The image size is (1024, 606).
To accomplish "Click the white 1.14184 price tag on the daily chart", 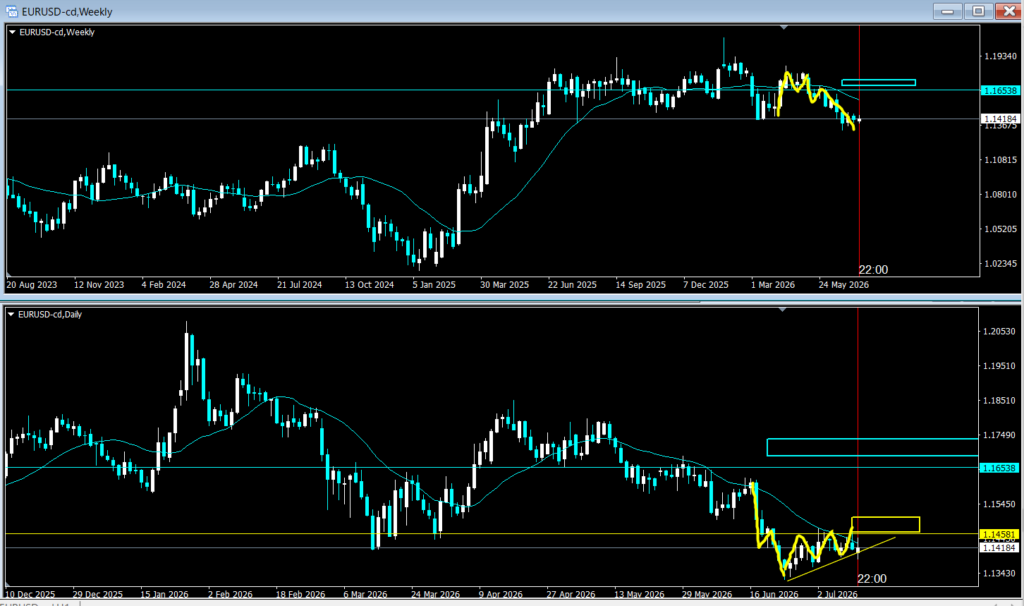I will (x=999, y=548).
